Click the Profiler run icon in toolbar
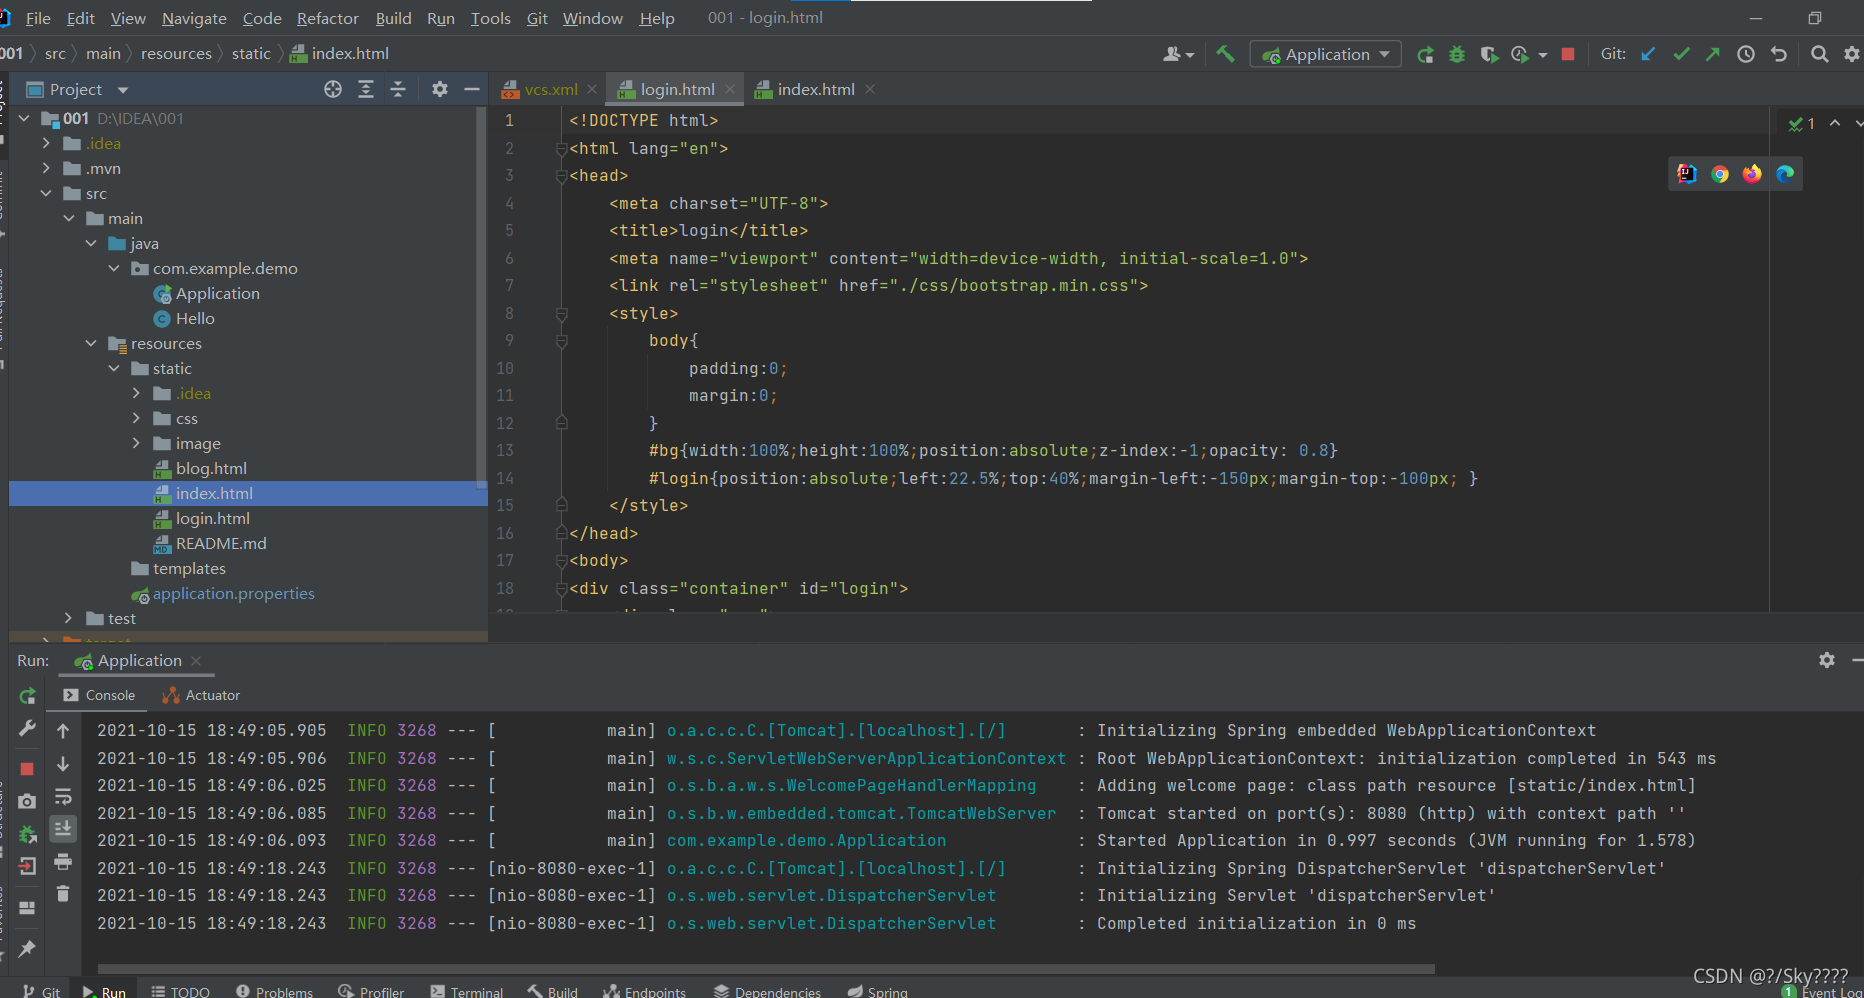 [1520, 55]
